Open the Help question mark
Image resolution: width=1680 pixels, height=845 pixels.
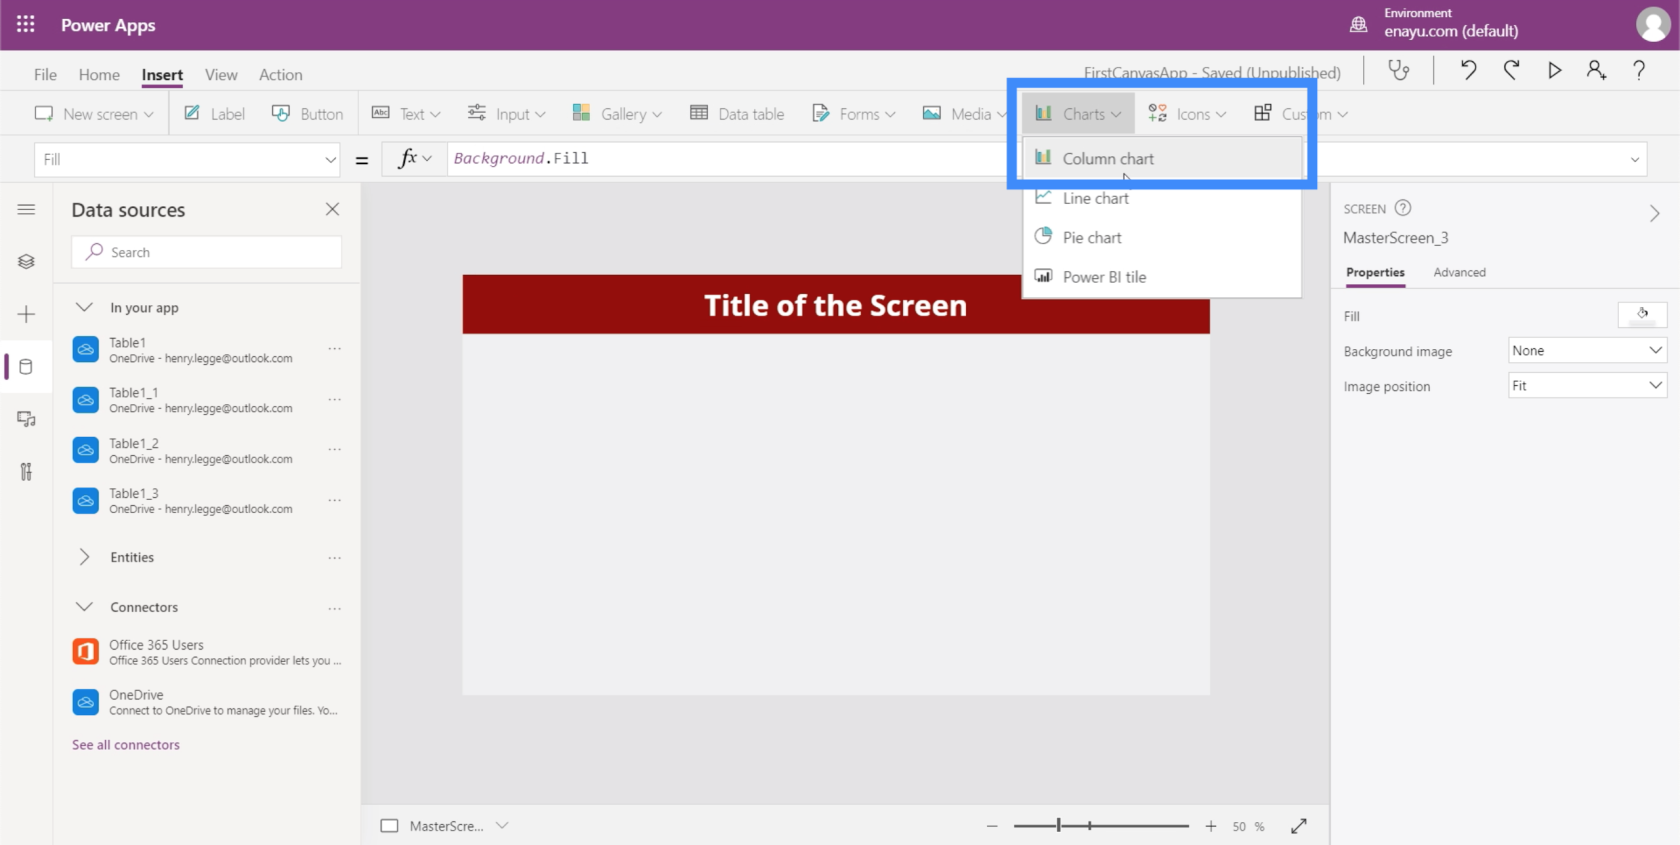[x=1639, y=70]
